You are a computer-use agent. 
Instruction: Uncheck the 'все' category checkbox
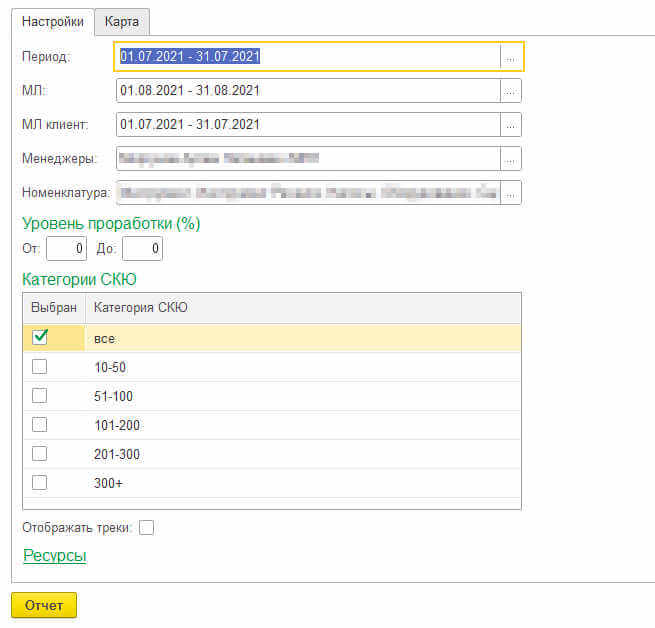tap(40, 337)
